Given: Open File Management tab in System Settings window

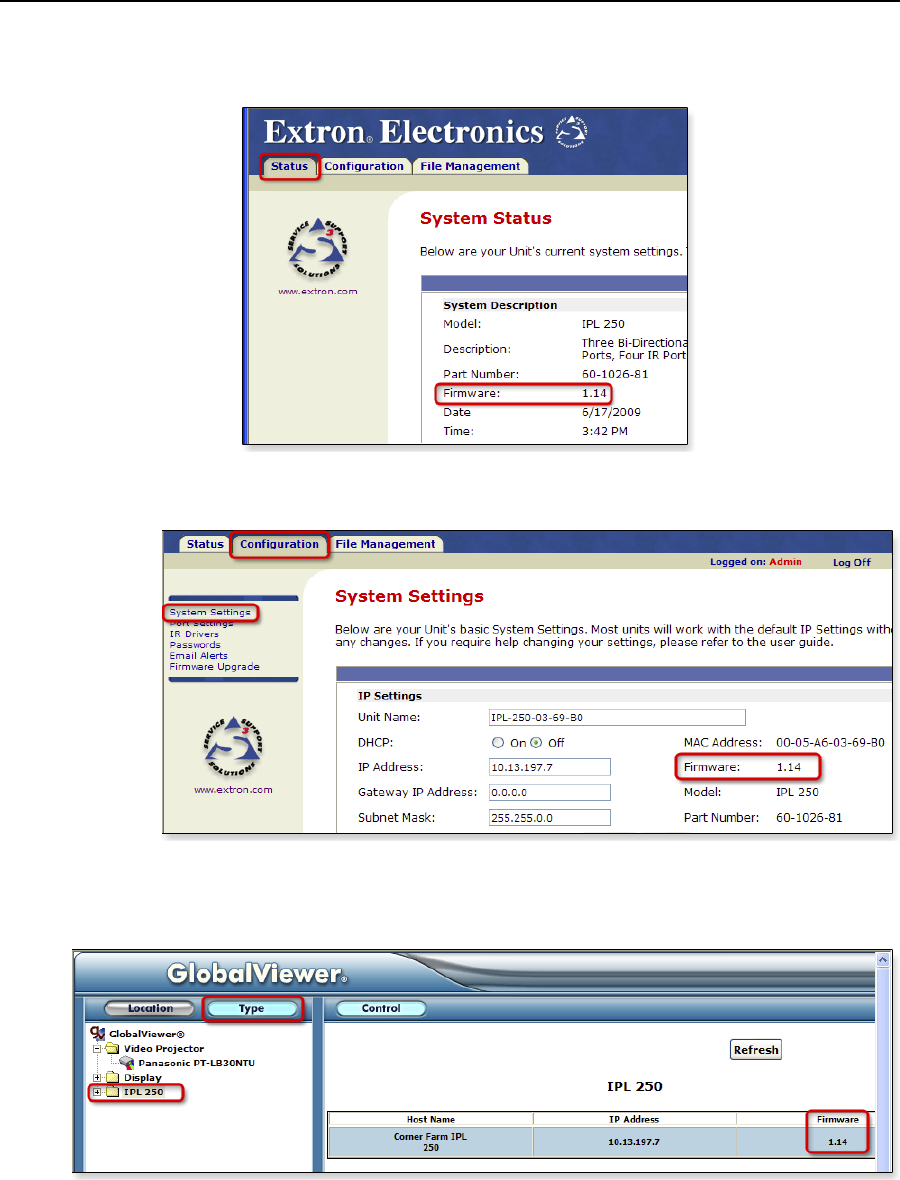Looking at the screenshot, I should tap(385, 544).
